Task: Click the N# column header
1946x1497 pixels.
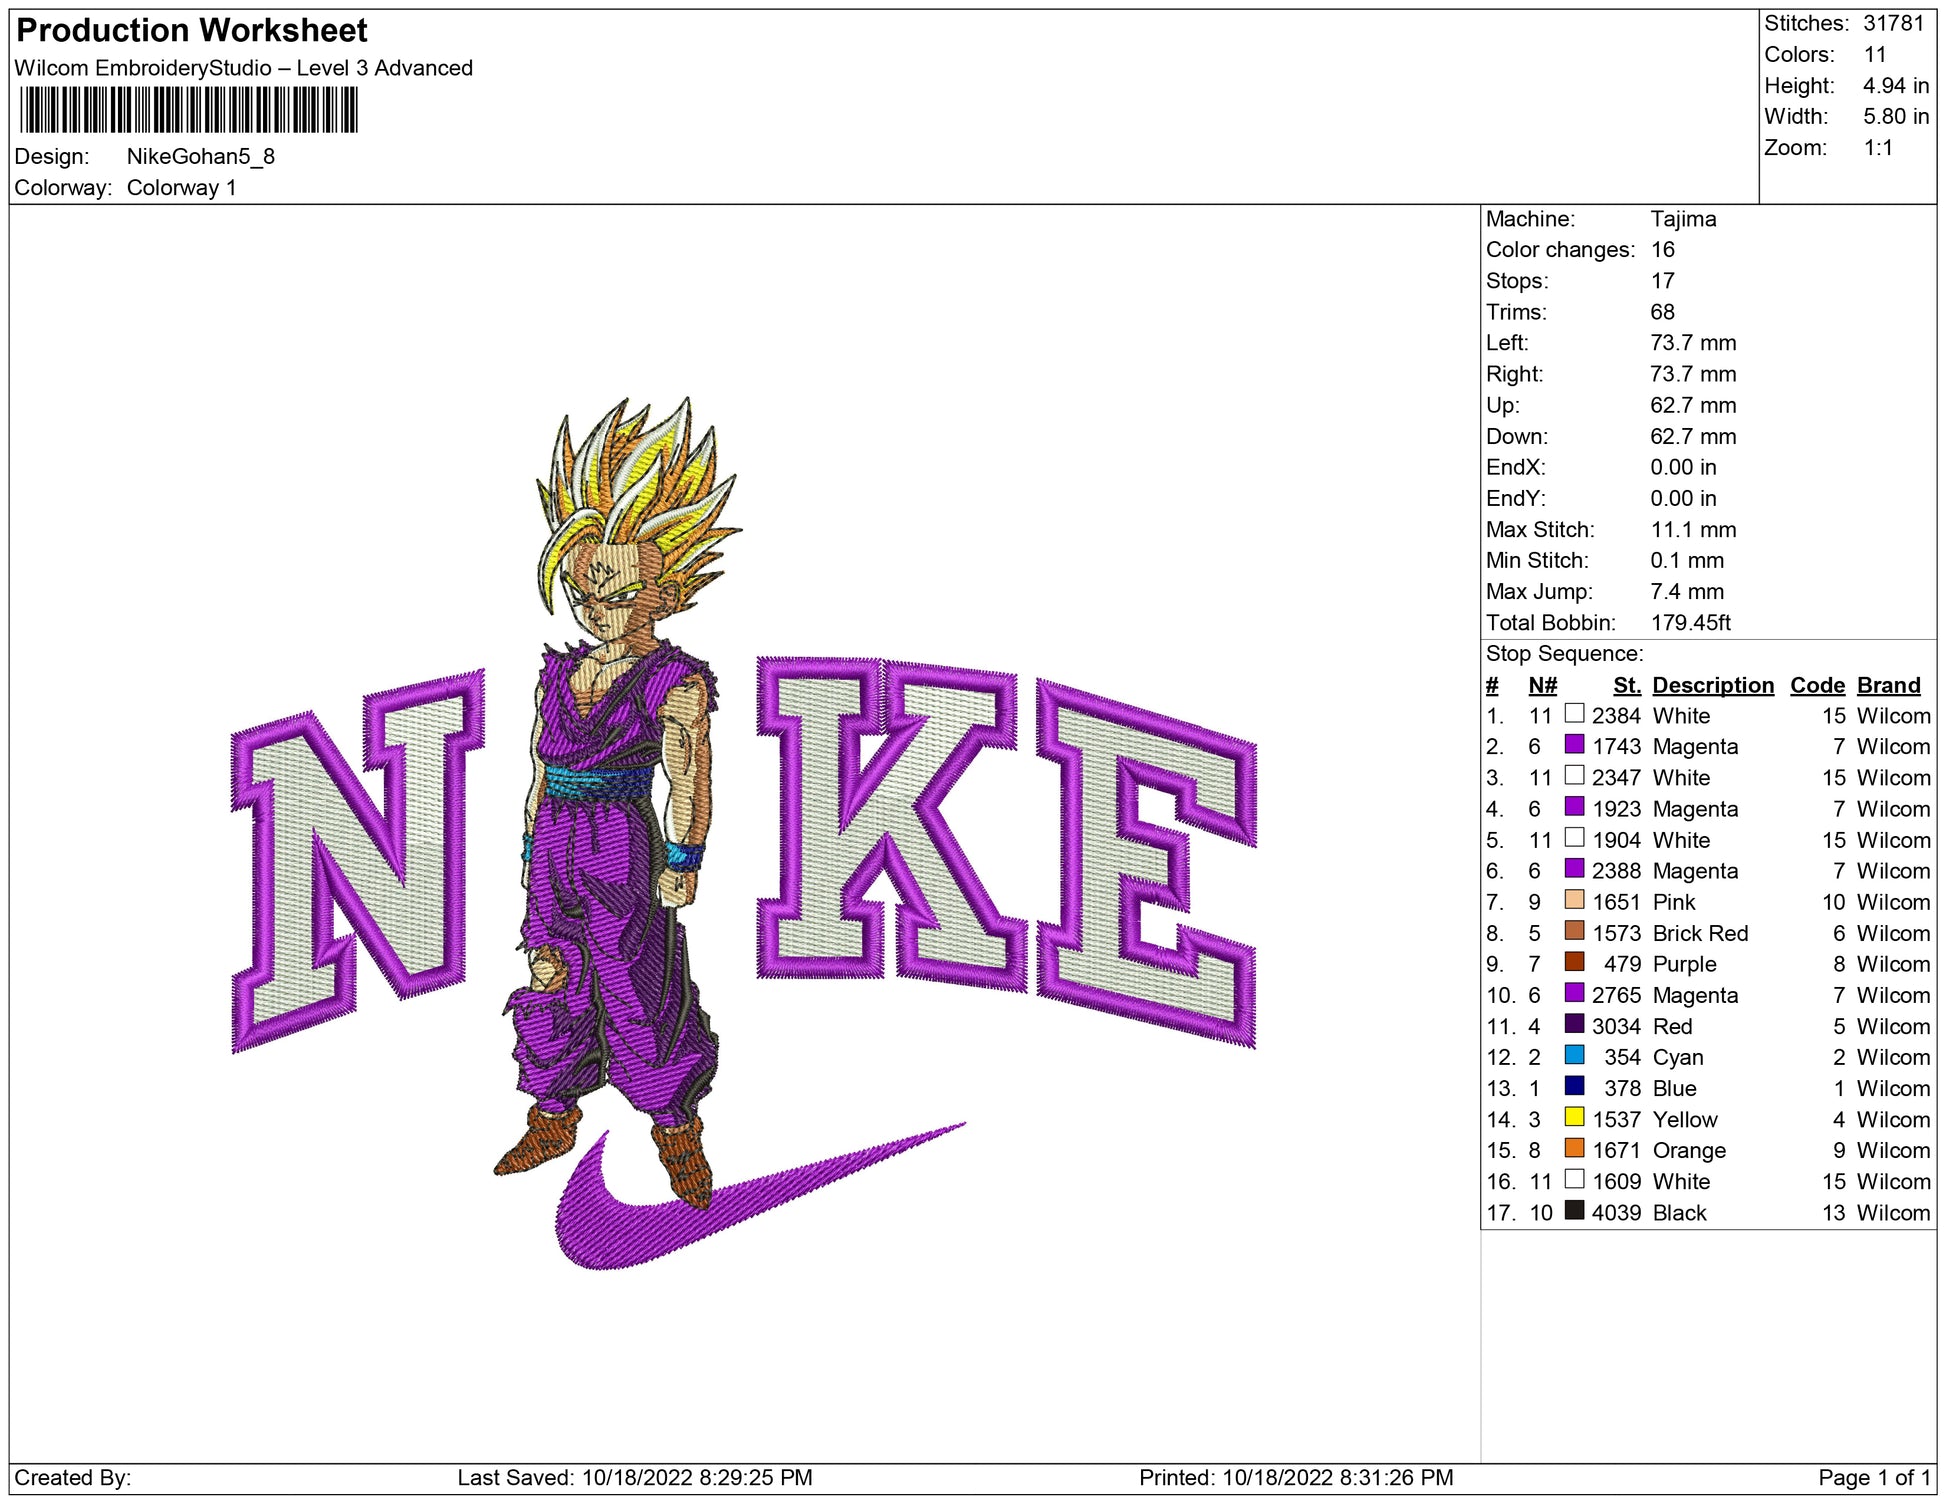Action: pyautogui.click(x=1542, y=685)
